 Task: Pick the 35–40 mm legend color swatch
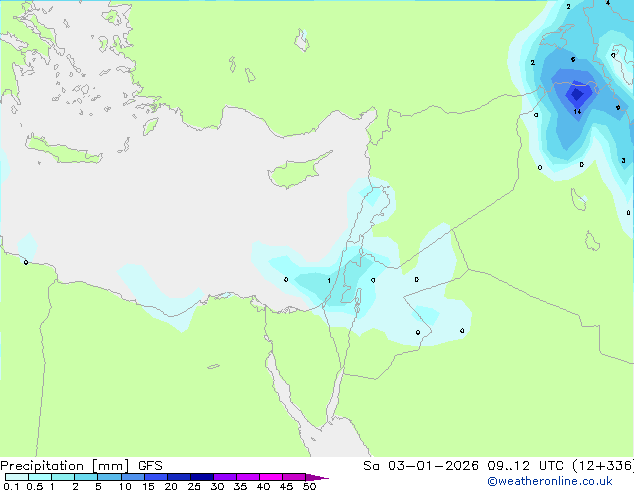click(x=247, y=477)
